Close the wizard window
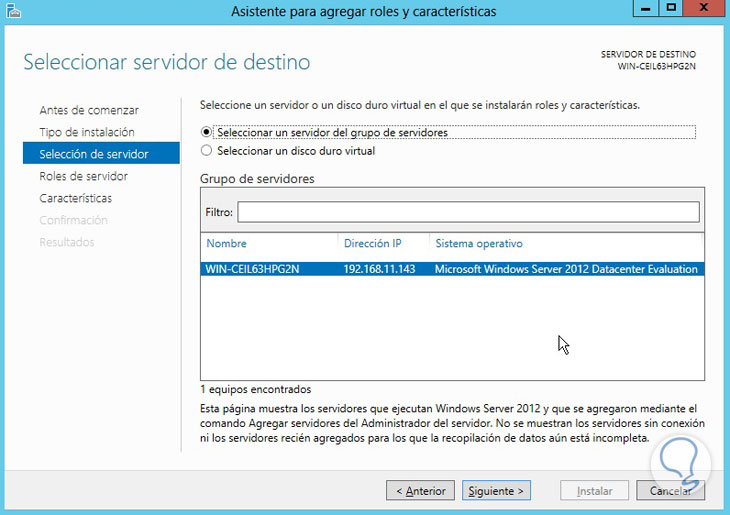 [x=703, y=8]
